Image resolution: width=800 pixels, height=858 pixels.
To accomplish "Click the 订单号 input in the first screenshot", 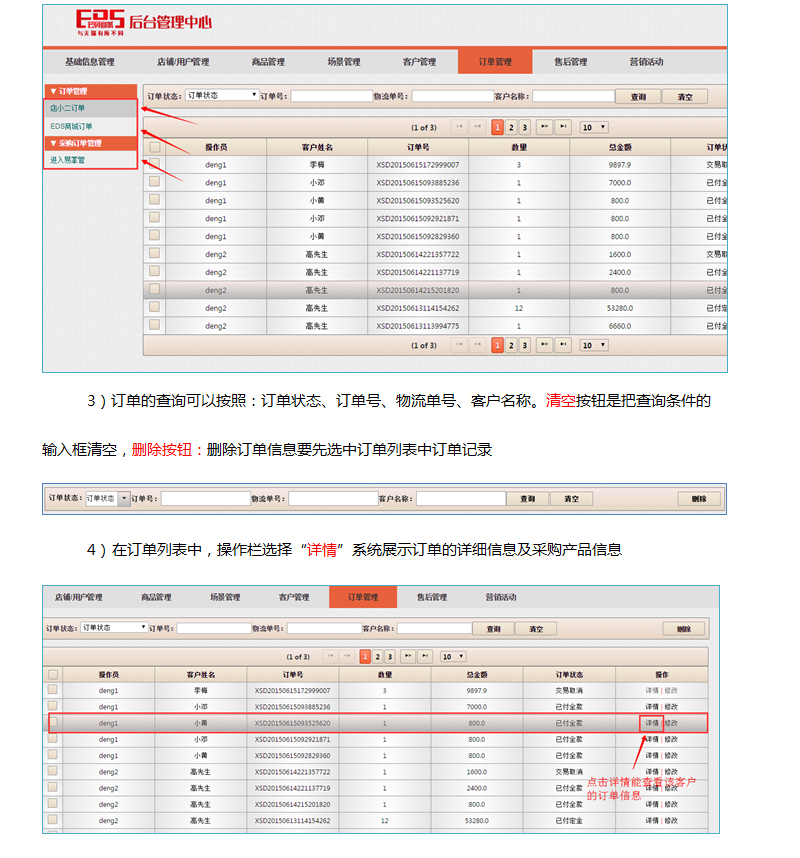I will (332, 96).
